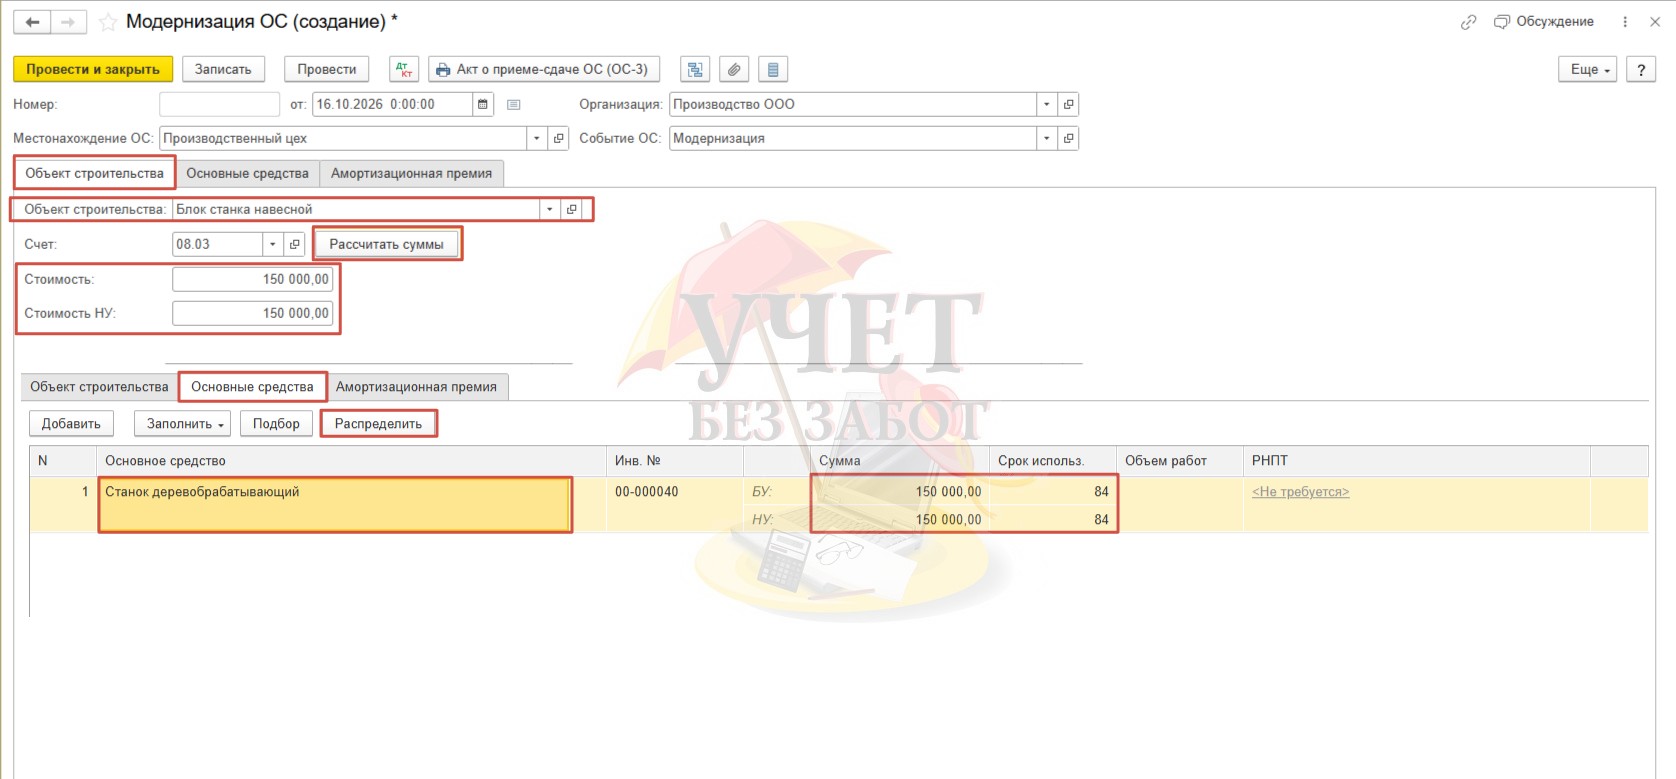The image size is (1676, 779).
Task: Expand Объект строительства dropdown arrow
Action: [x=549, y=209]
